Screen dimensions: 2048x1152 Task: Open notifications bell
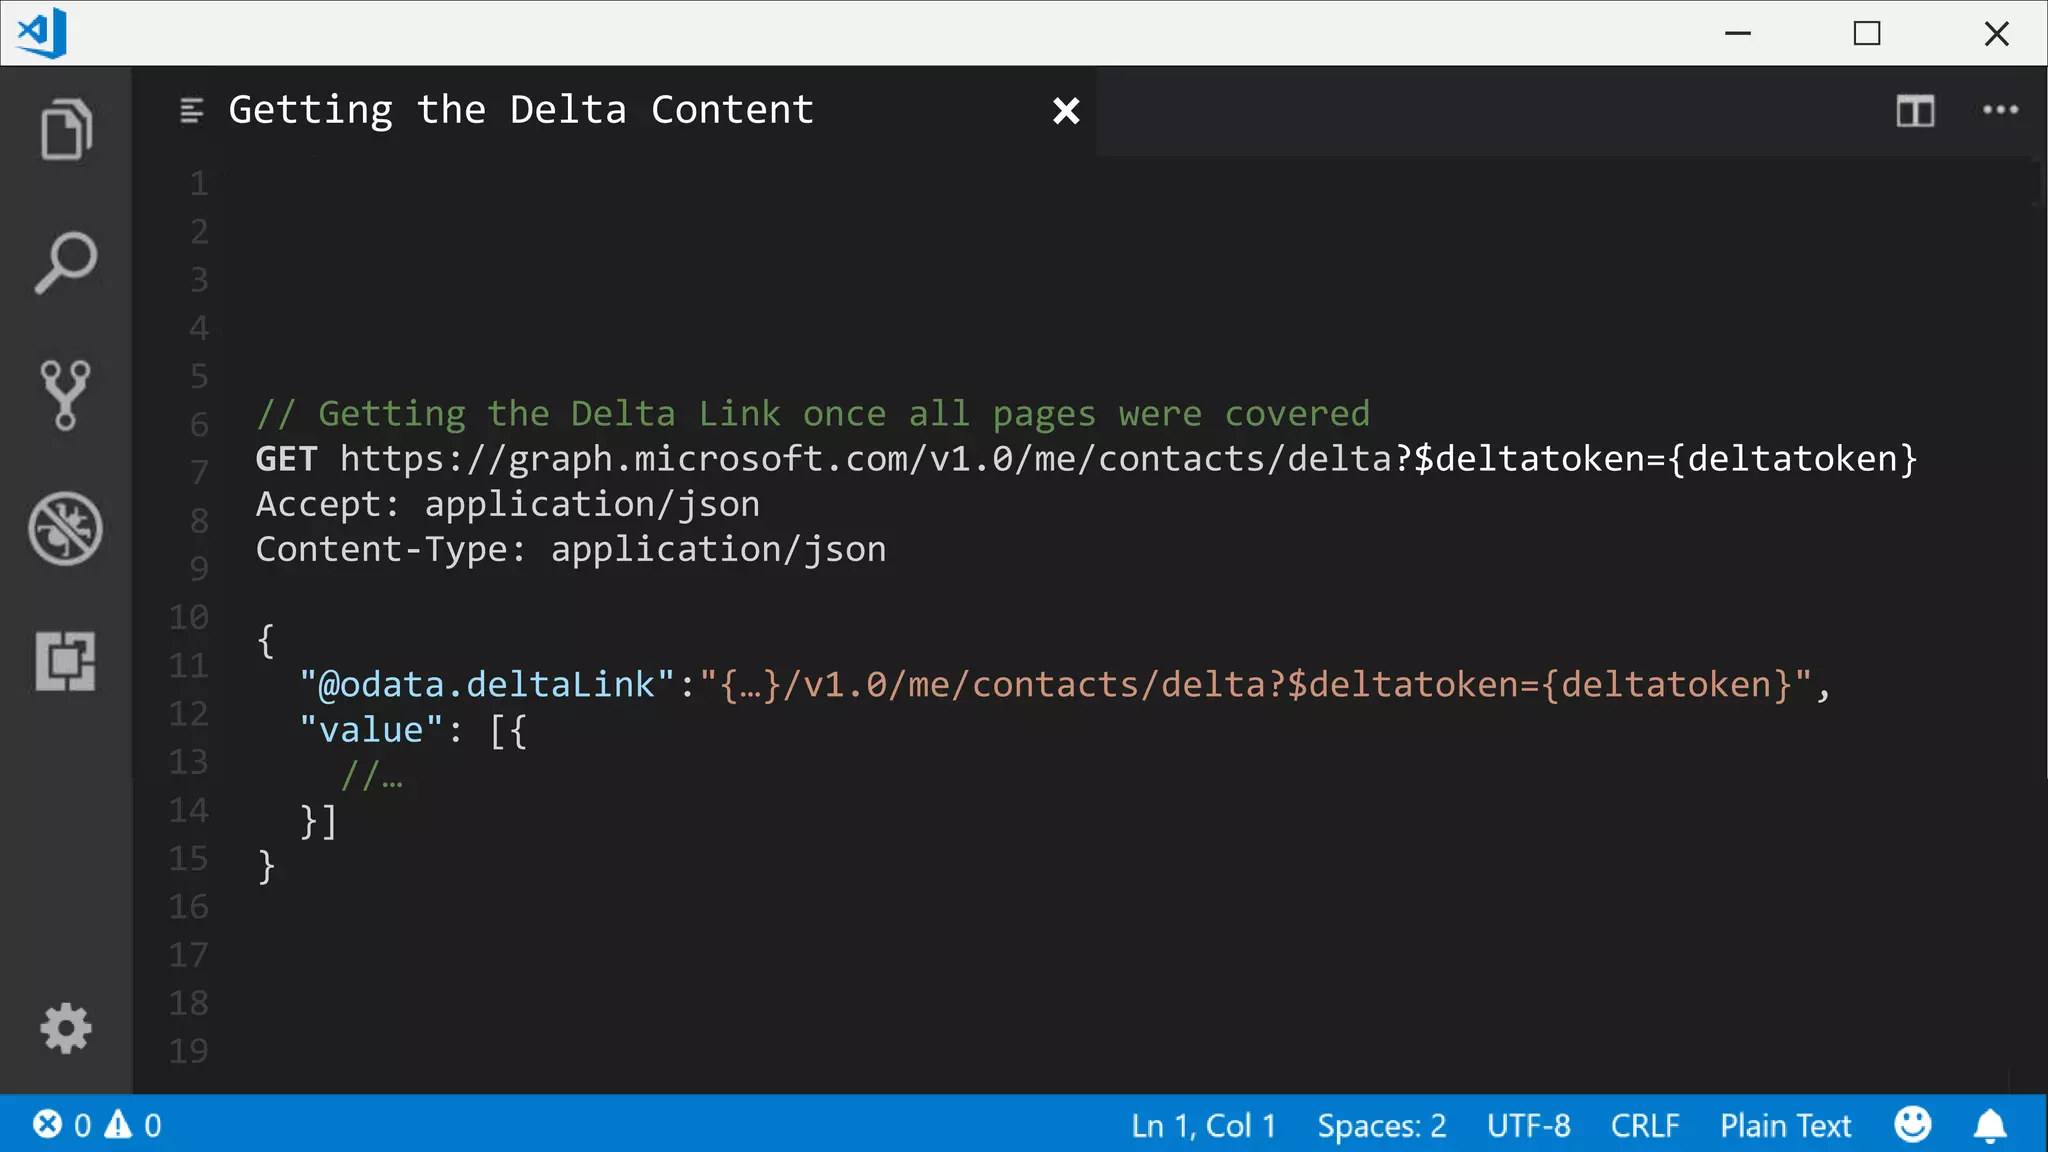point(1990,1125)
